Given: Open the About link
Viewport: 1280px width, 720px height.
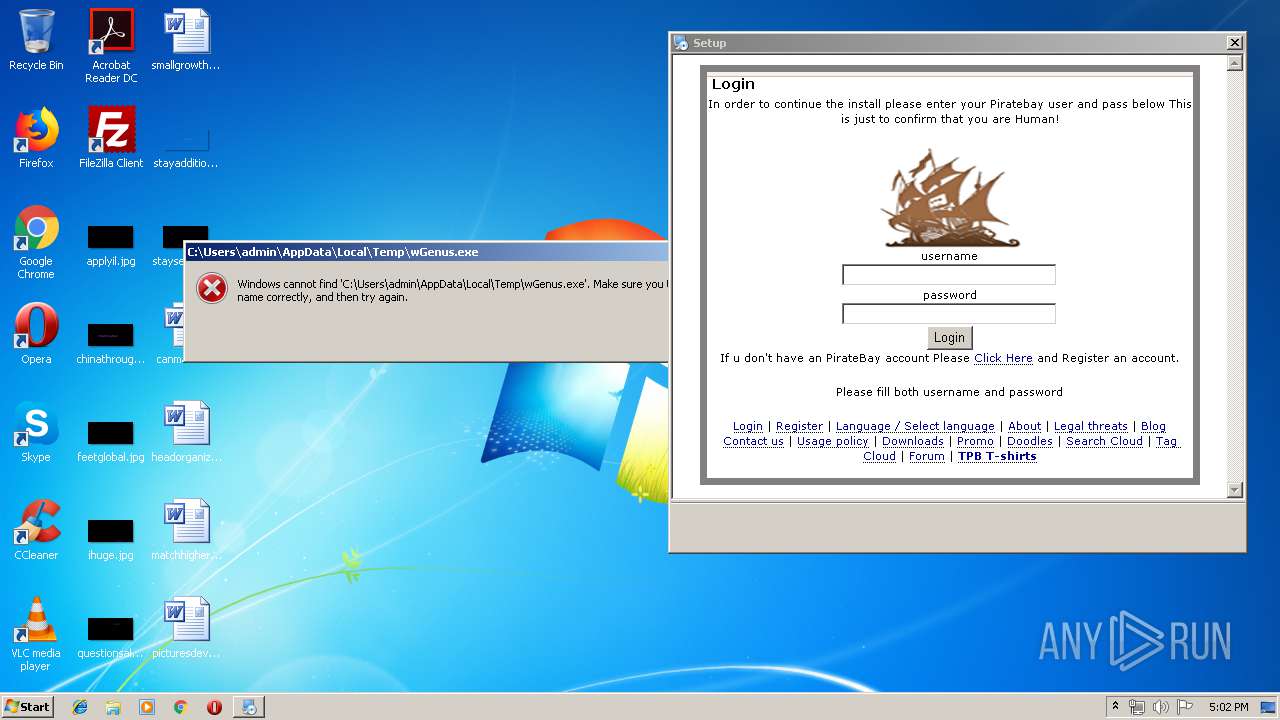Looking at the screenshot, I should tap(1024, 426).
